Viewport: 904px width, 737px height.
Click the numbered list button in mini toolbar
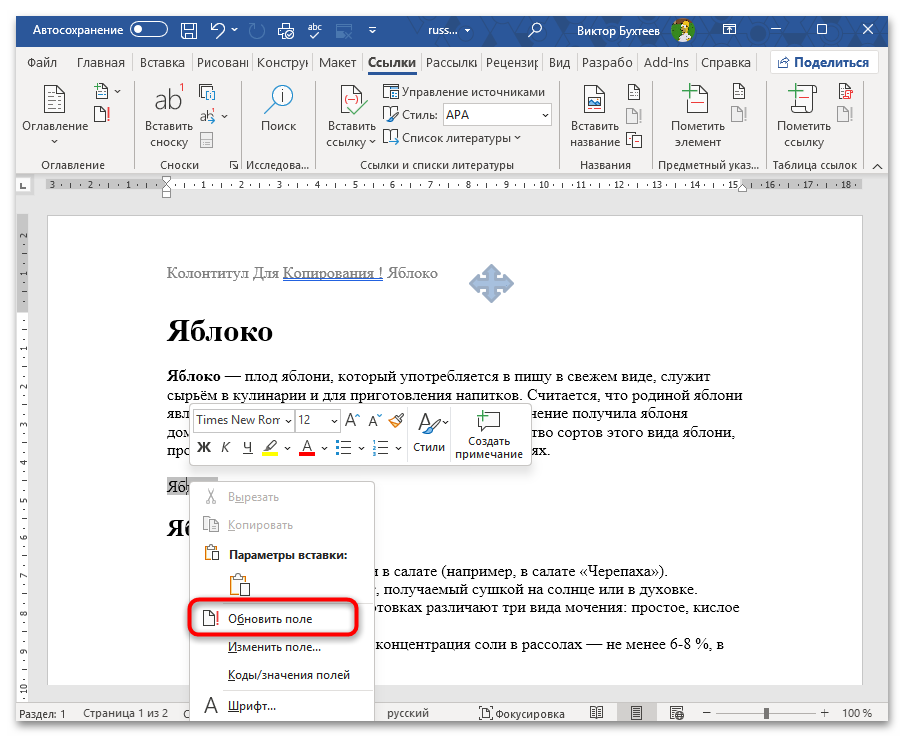pyautogui.click(x=381, y=448)
